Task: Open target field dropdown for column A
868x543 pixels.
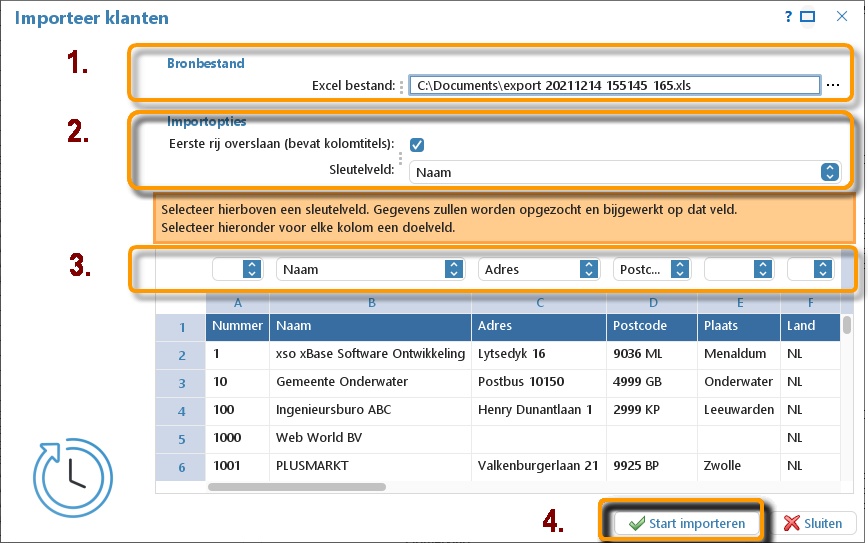Action: click(237, 270)
